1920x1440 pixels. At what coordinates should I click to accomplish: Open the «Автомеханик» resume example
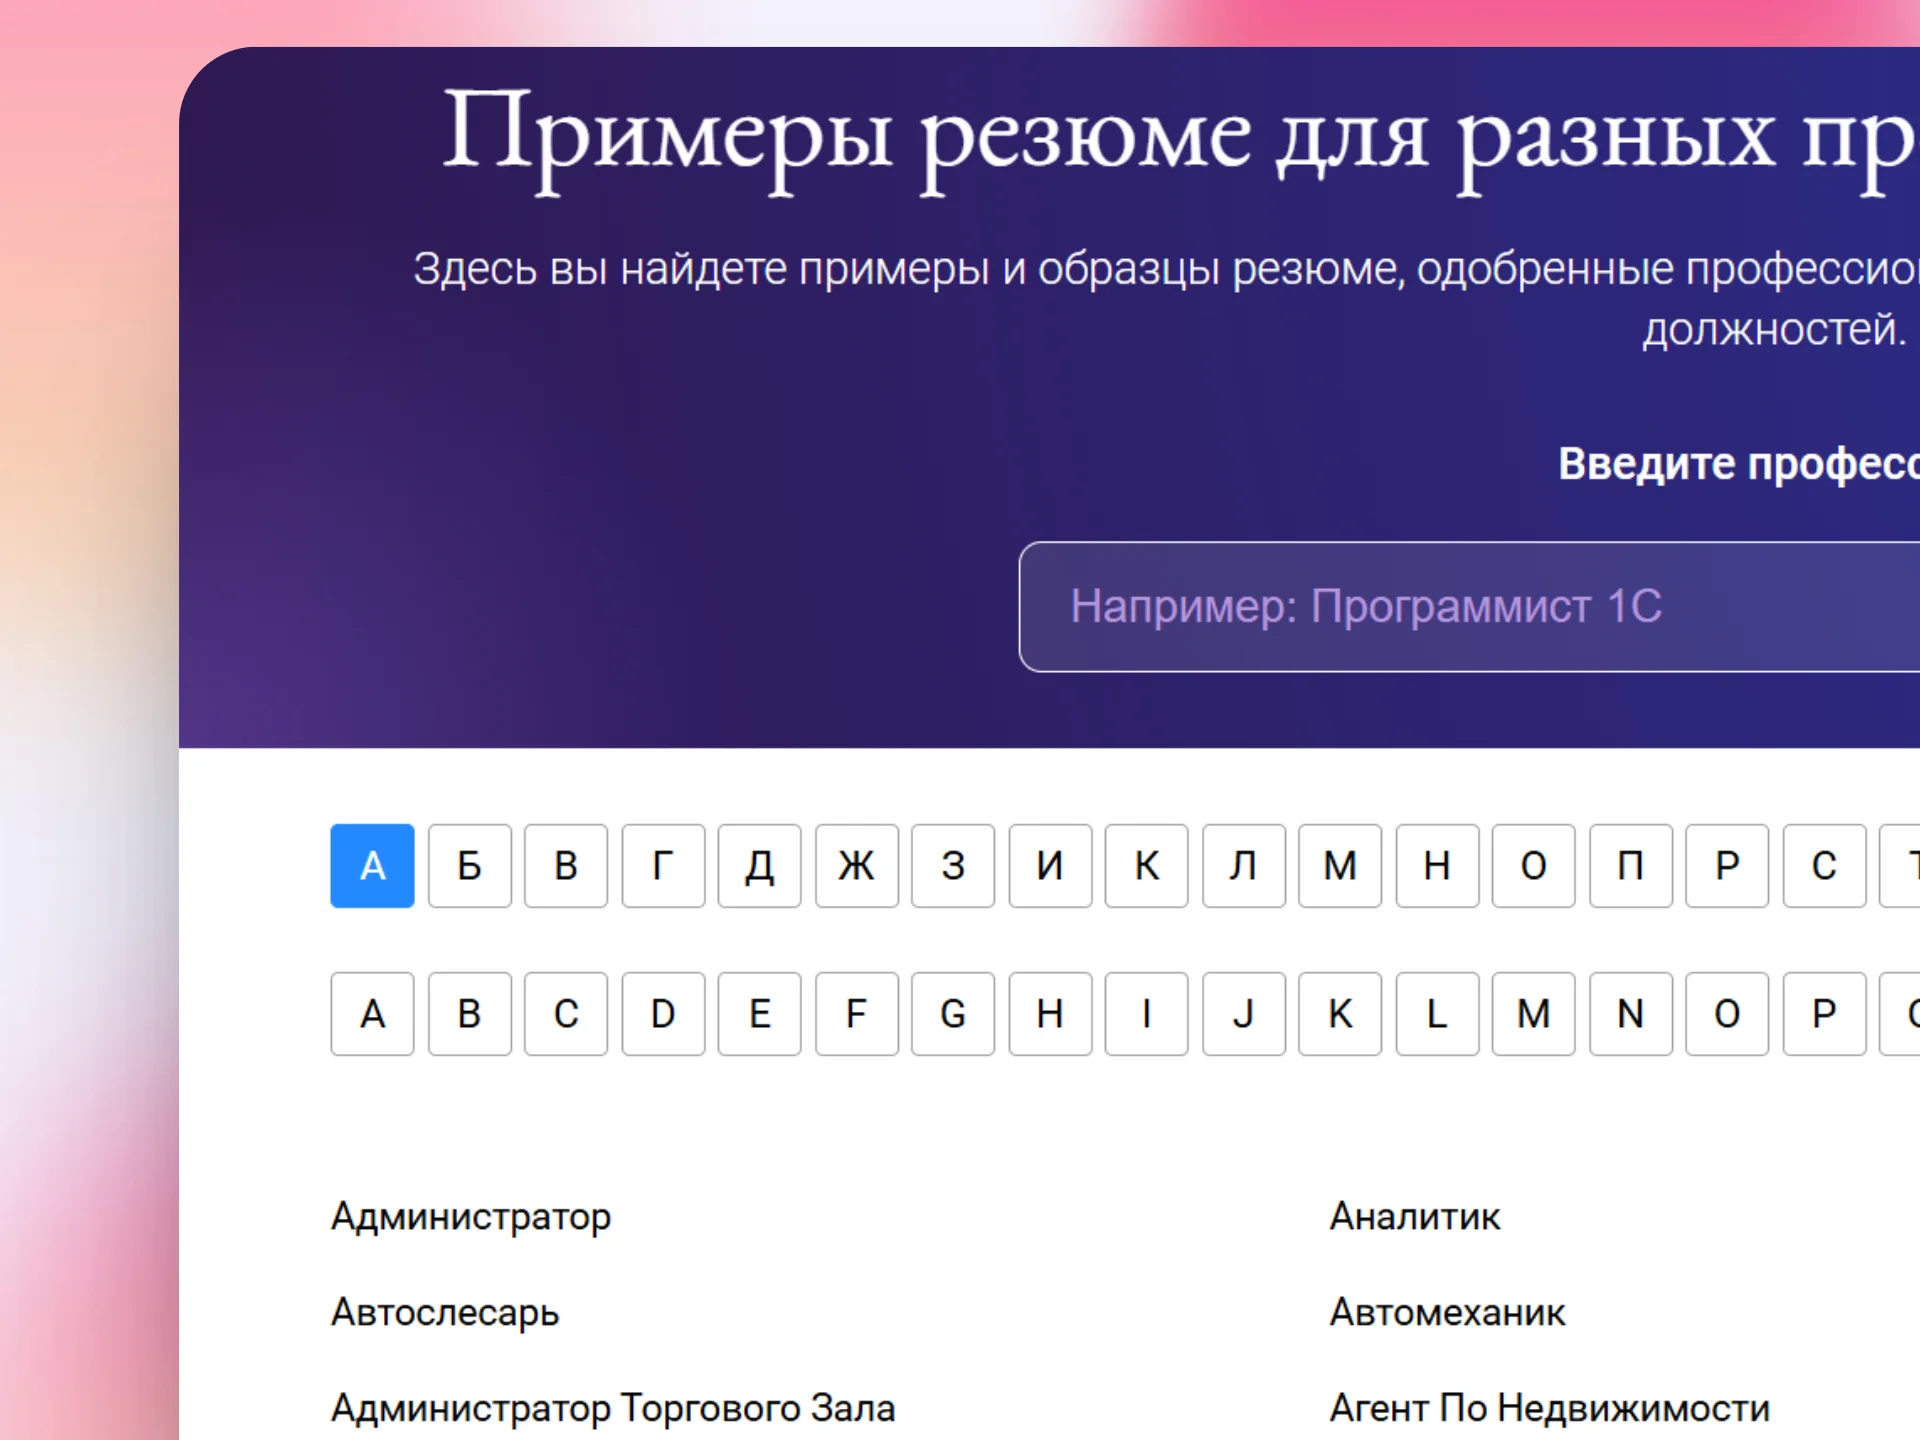point(1446,1313)
